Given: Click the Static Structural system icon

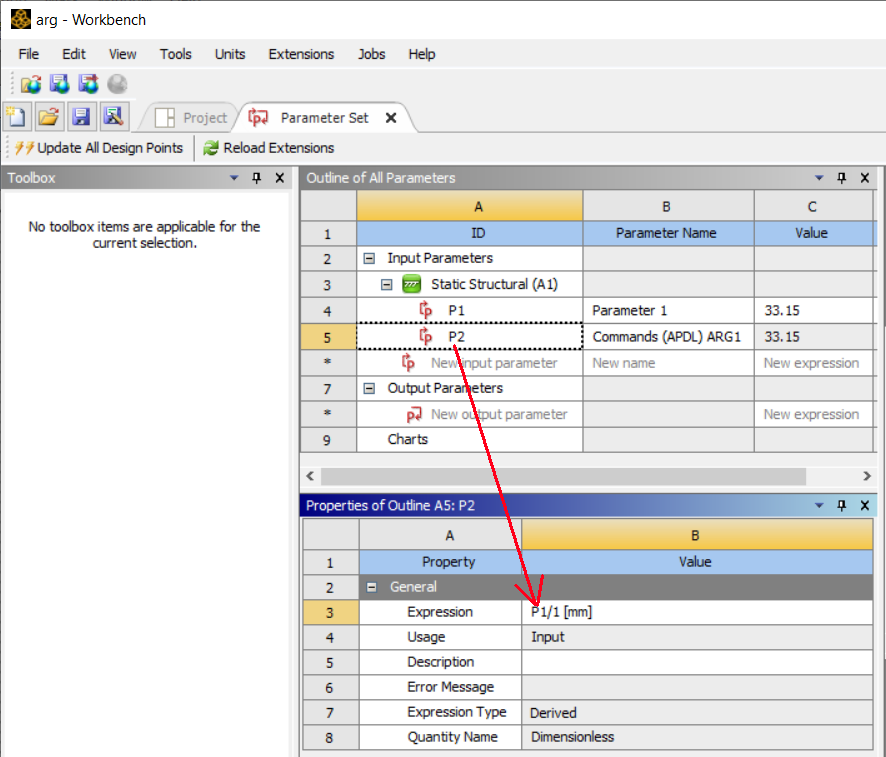Looking at the screenshot, I should point(412,284).
